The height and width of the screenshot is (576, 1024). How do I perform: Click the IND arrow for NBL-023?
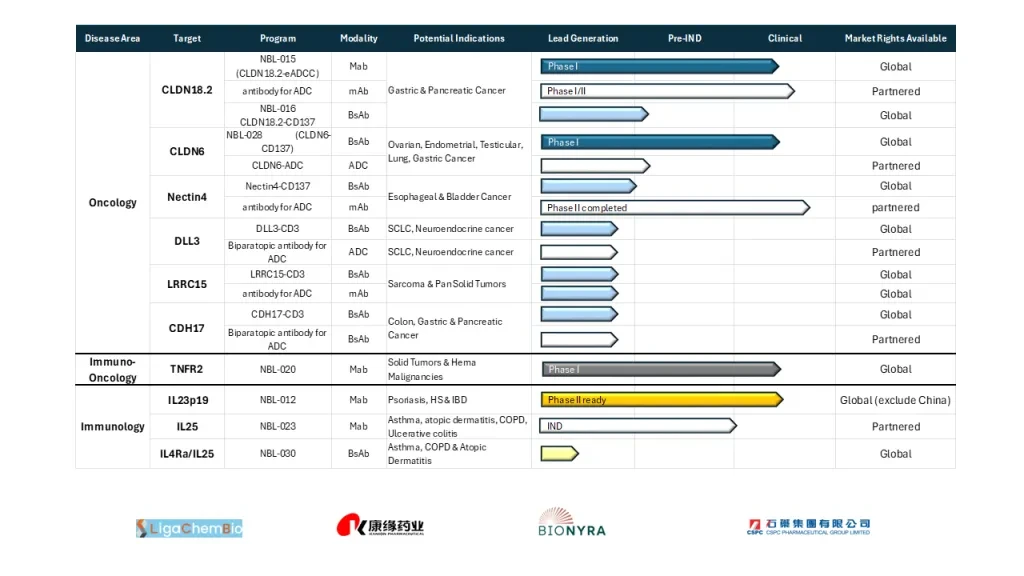coord(638,426)
